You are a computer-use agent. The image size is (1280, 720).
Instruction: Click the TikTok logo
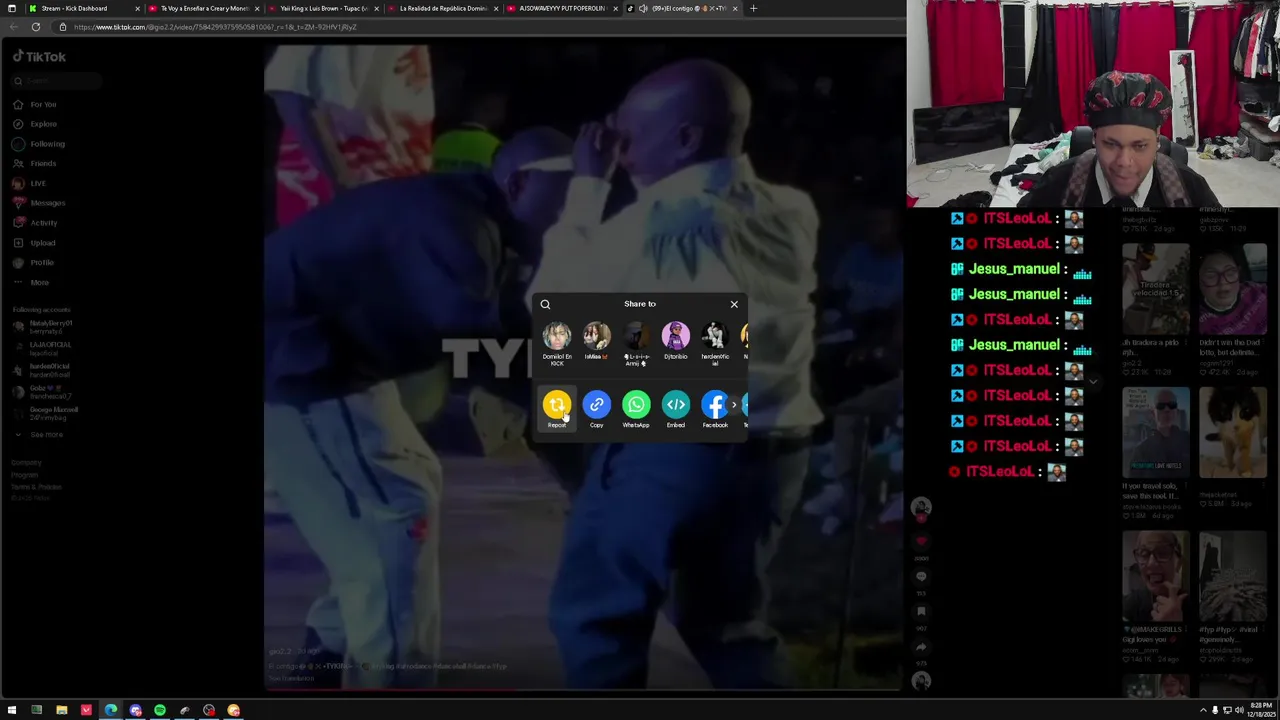click(x=40, y=57)
